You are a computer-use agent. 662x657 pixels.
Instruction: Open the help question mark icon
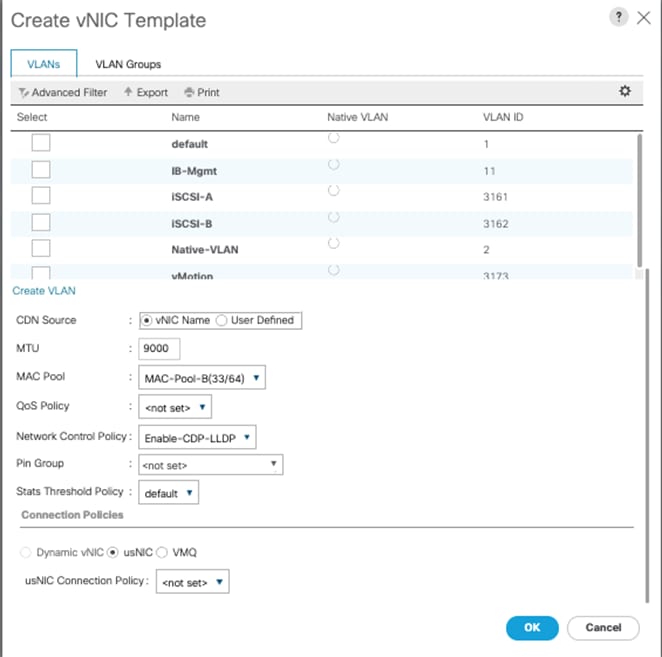[x=619, y=17]
